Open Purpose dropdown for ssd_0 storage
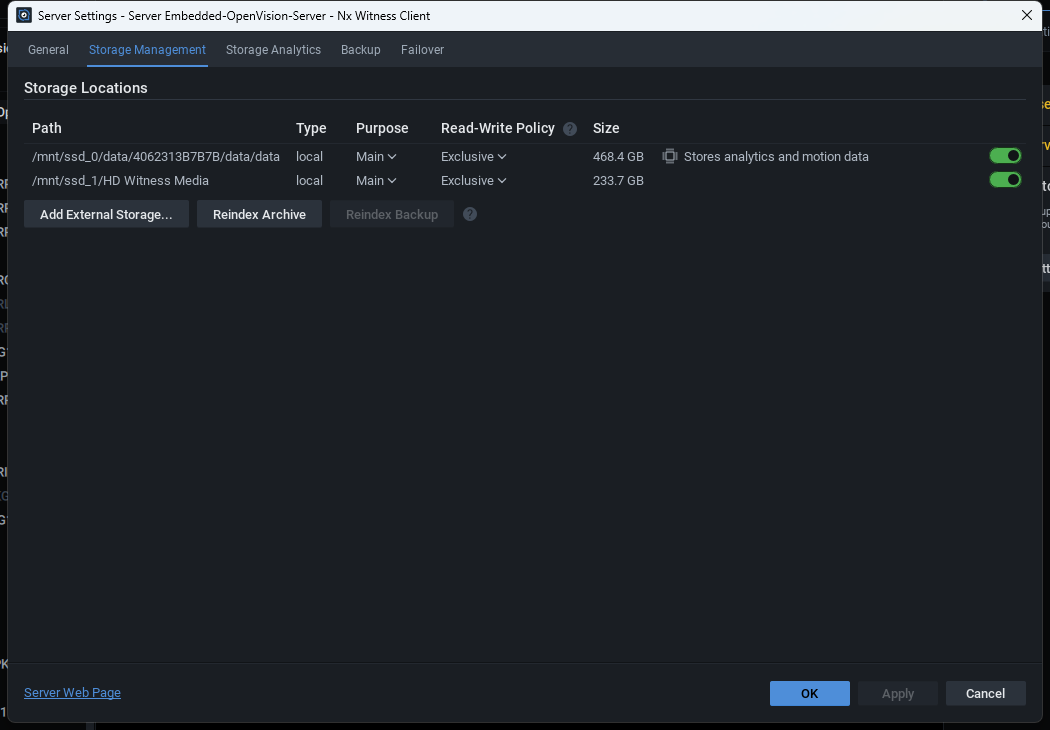This screenshot has height=730, width=1050. coord(376,157)
